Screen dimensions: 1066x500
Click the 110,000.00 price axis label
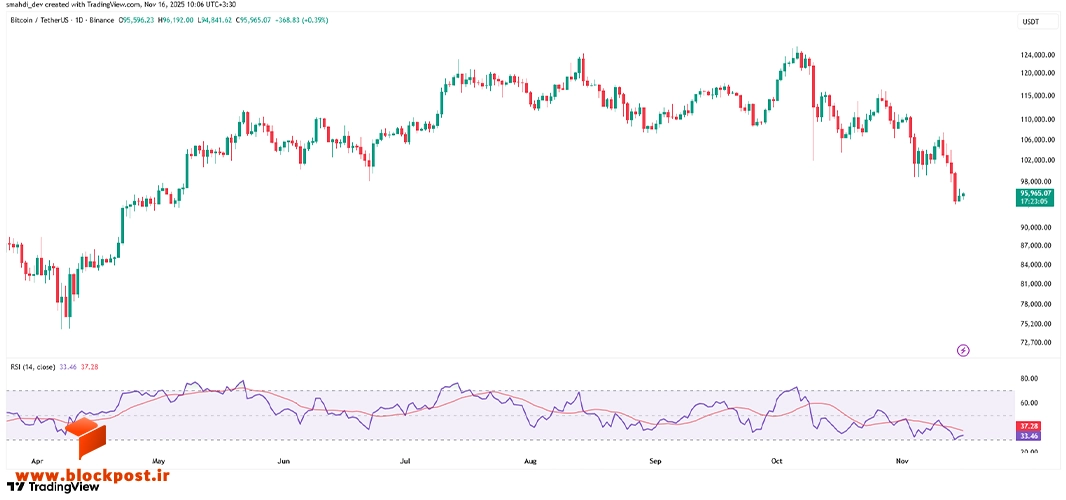[x=1036, y=120]
